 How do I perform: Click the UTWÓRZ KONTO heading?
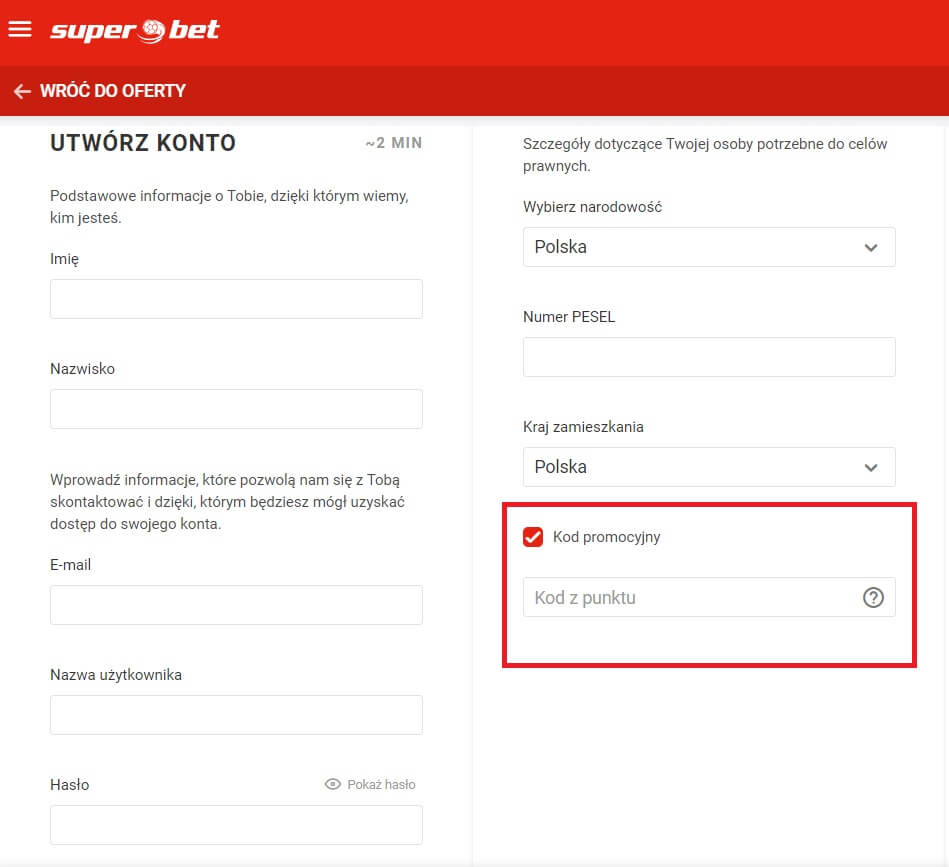coord(143,143)
